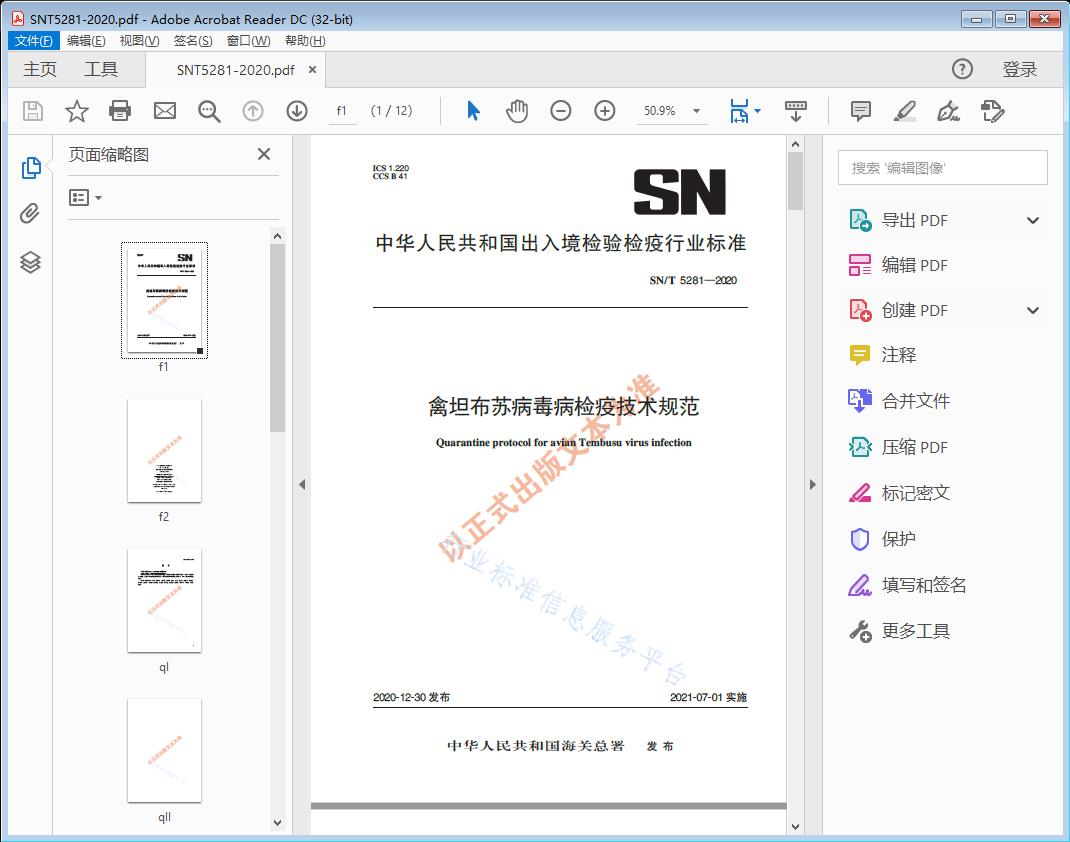Select the f2 page thumbnail
Image resolution: width=1070 pixels, height=842 pixels.
(164, 450)
